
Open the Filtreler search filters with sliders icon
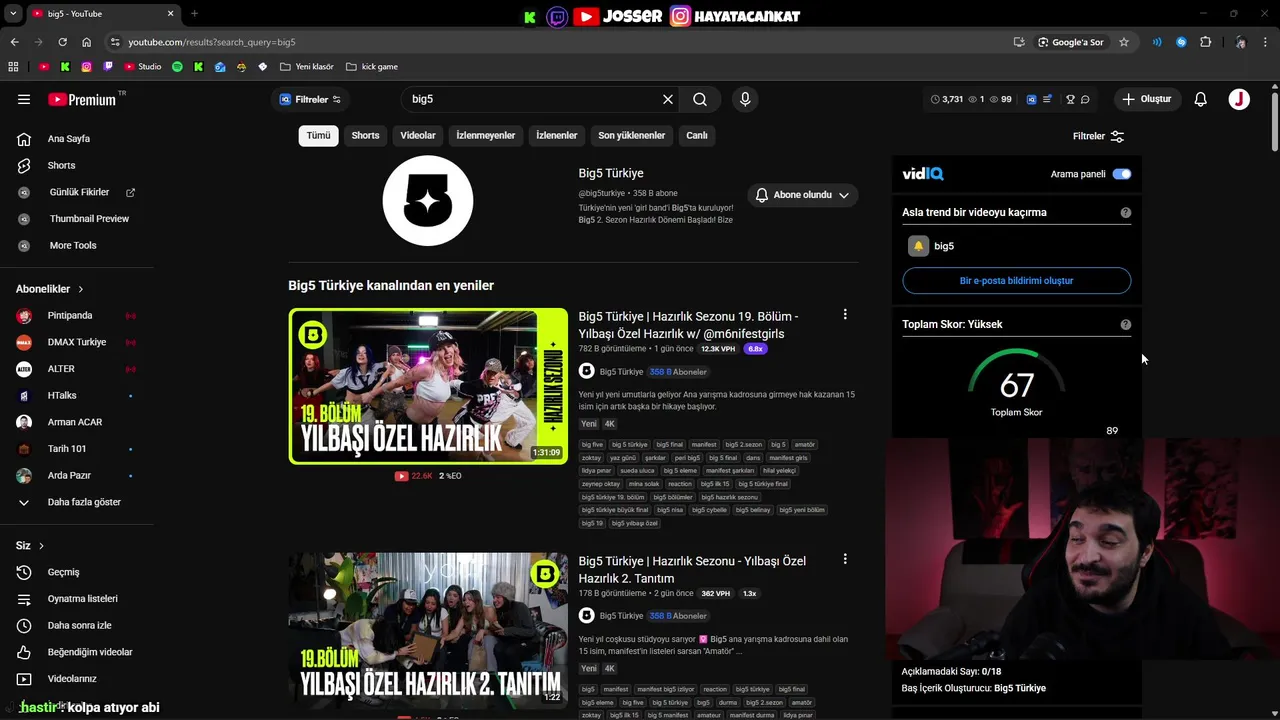1098,136
